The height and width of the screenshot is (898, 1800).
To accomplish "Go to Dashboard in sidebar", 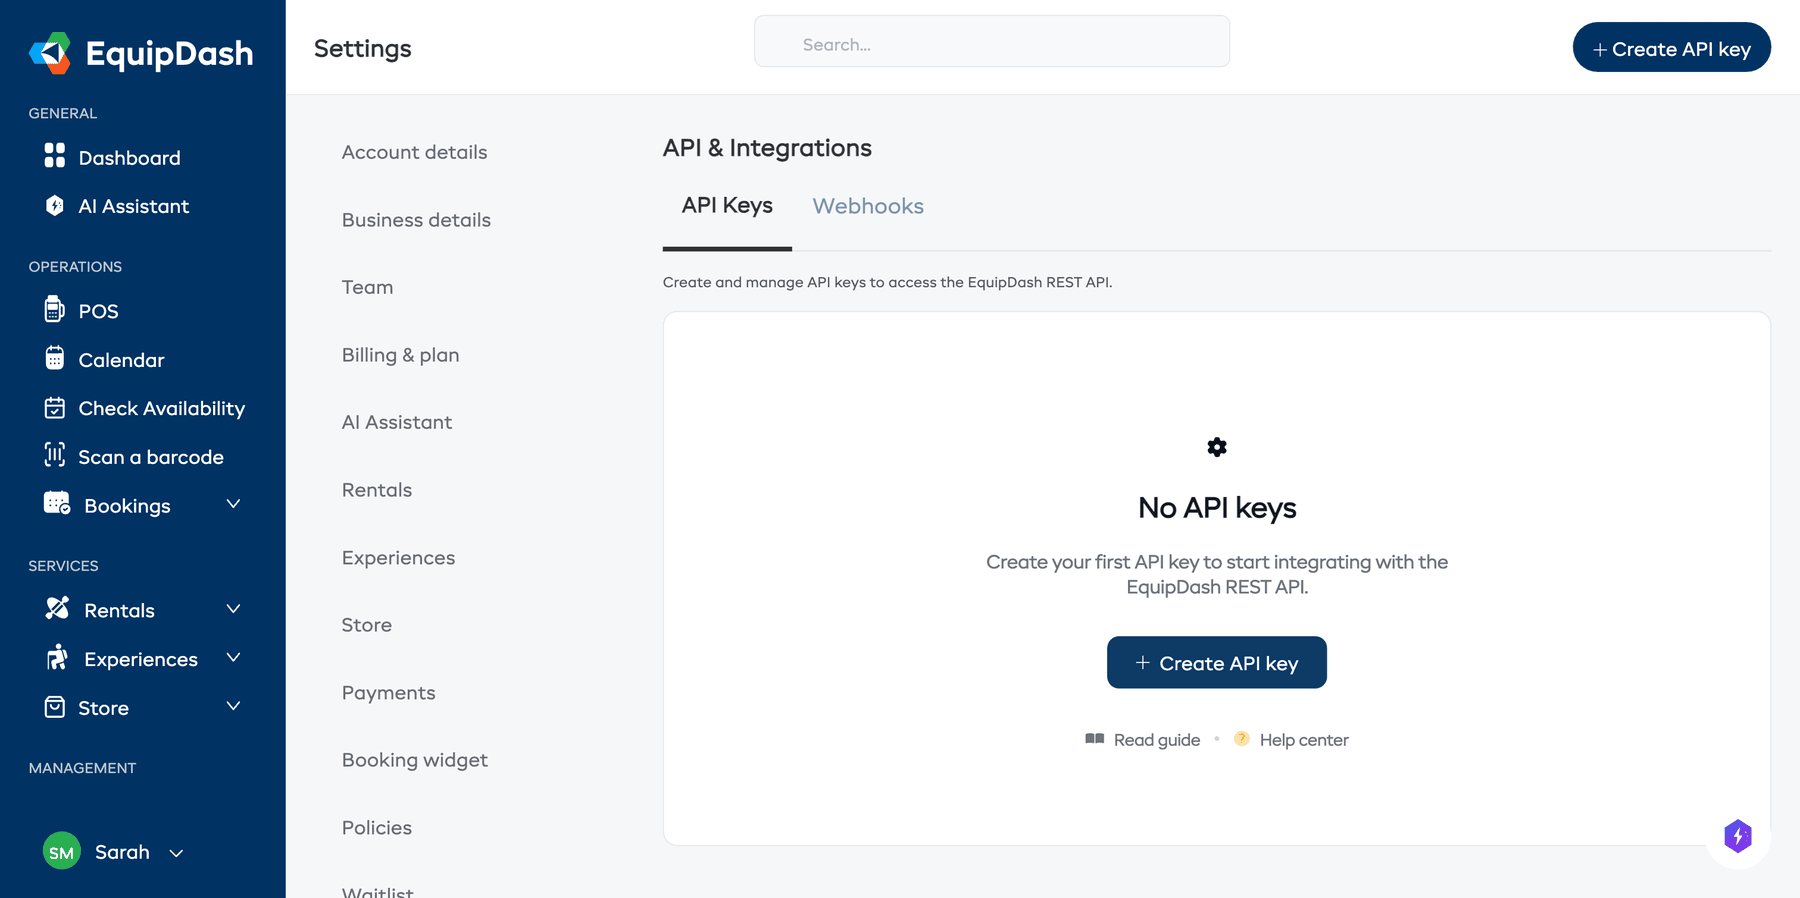I will click(130, 158).
